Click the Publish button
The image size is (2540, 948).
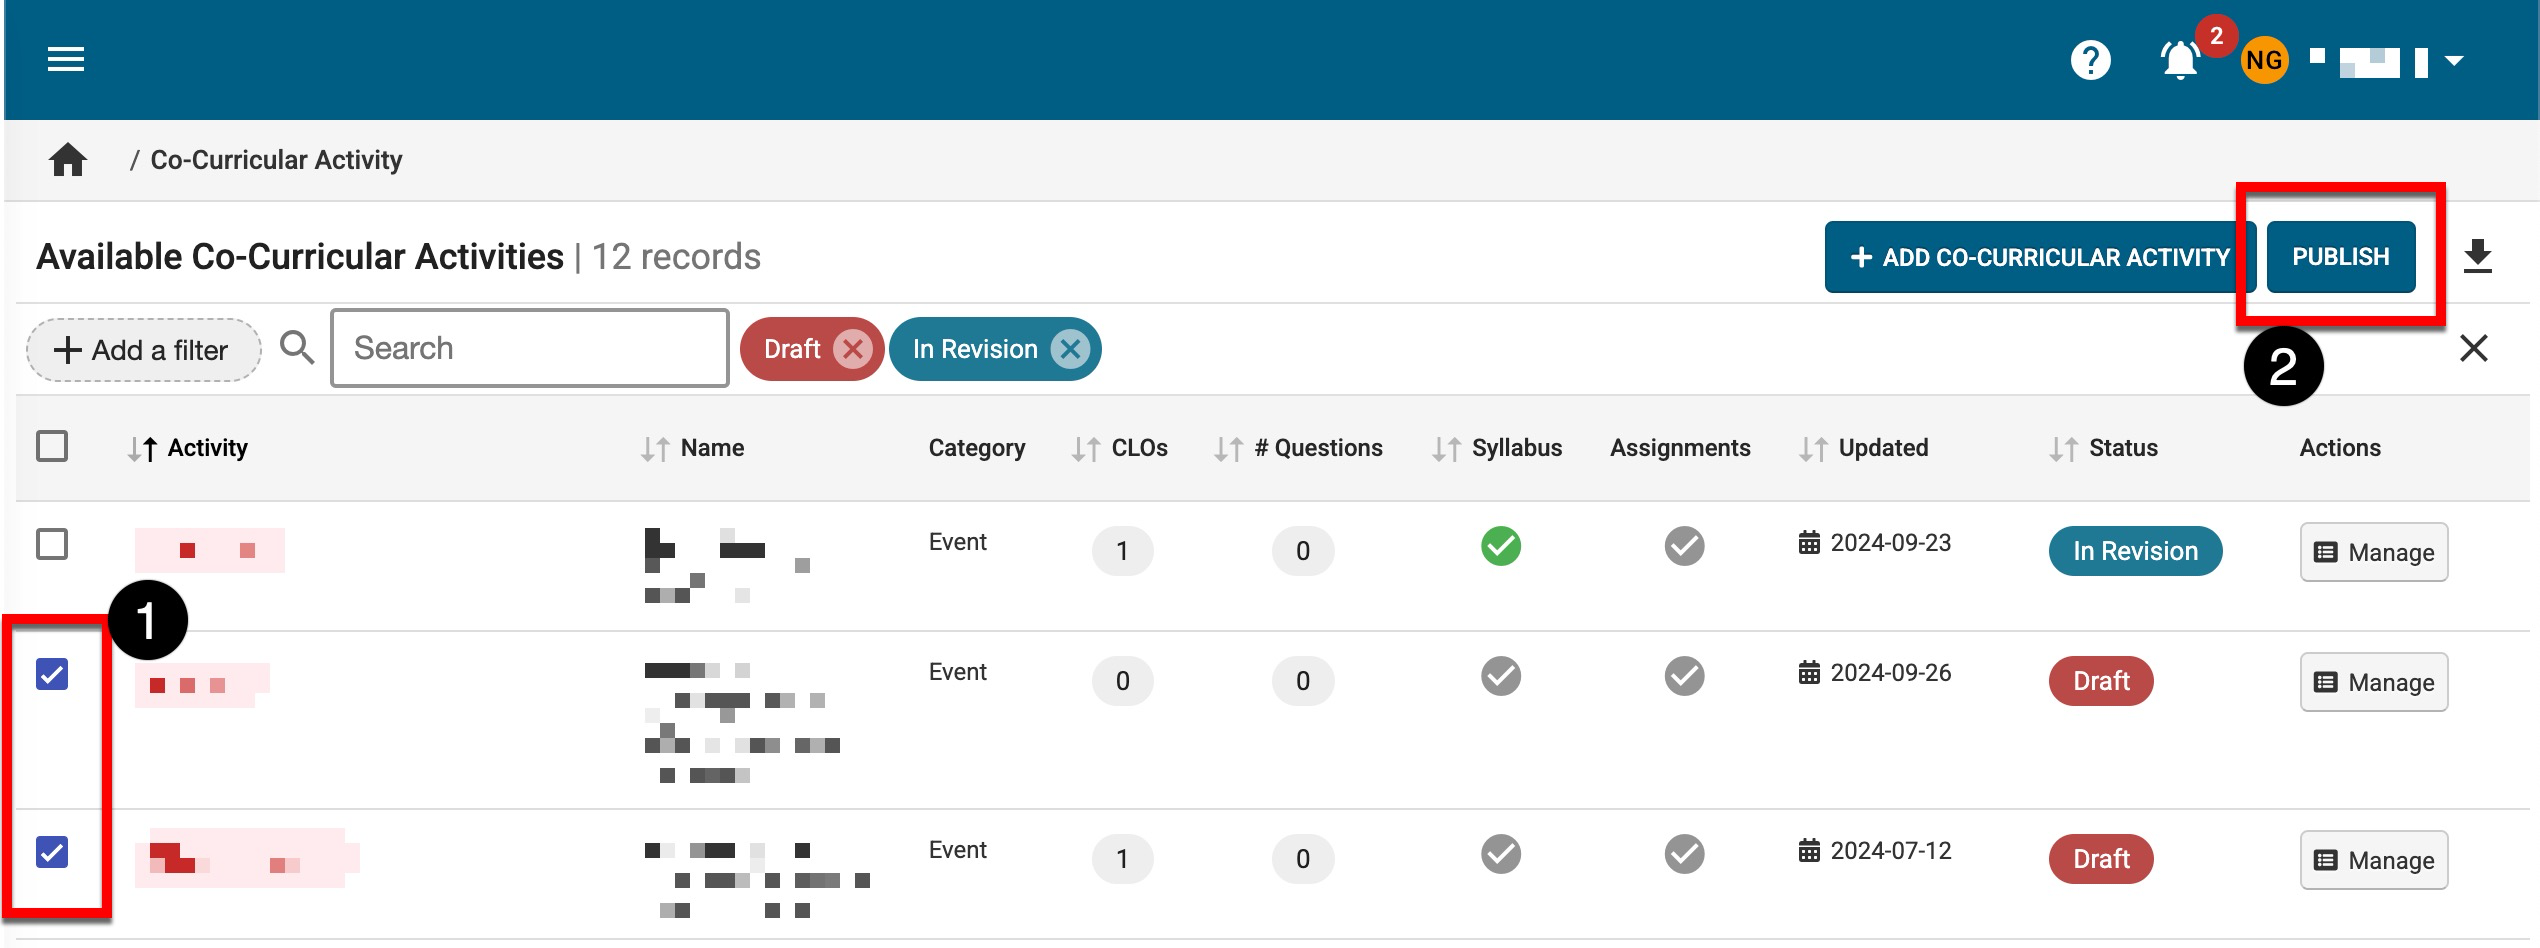[x=2340, y=257]
